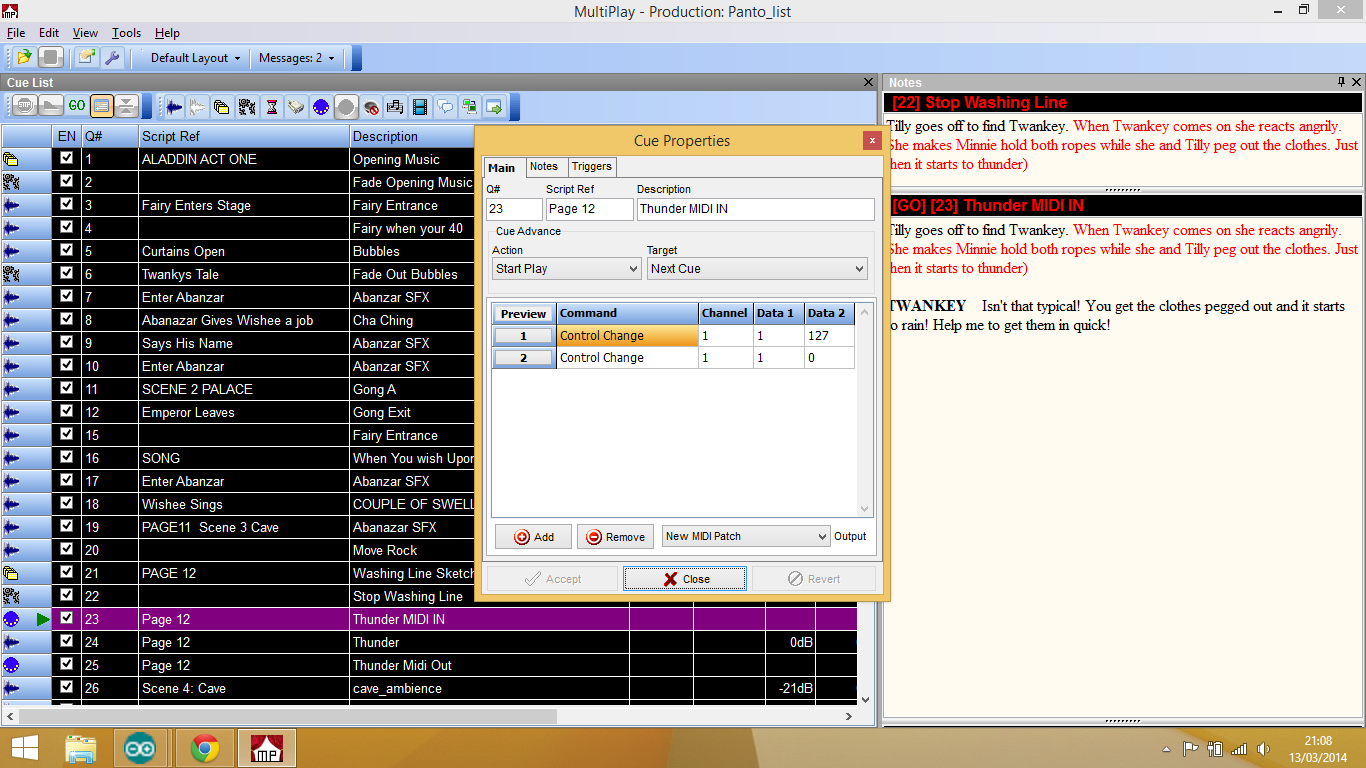1366x768 pixels.
Task: Click Close in Cue Properties dialog
Action: (x=685, y=579)
